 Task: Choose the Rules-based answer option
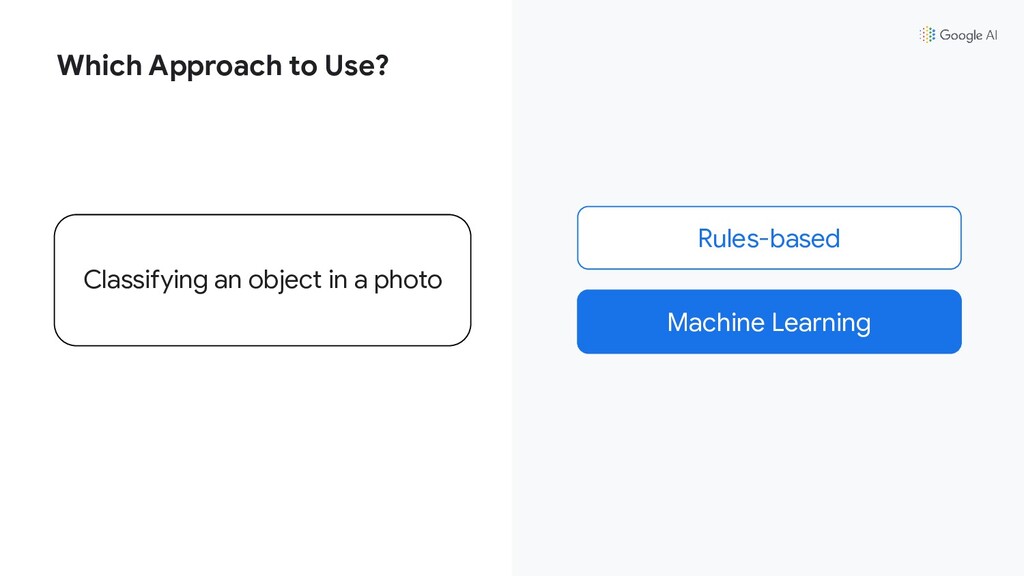(769, 238)
